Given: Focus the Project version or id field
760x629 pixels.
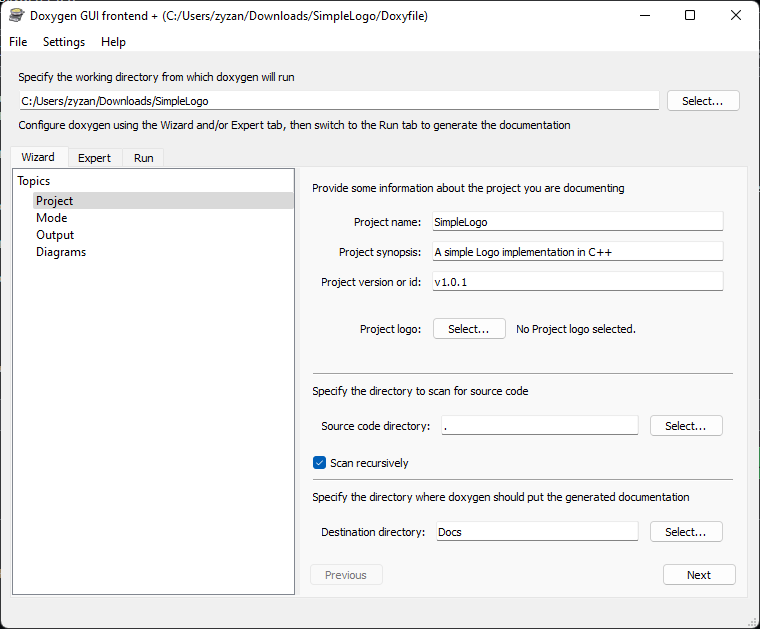Looking at the screenshot, I should (x=578, y=282).
